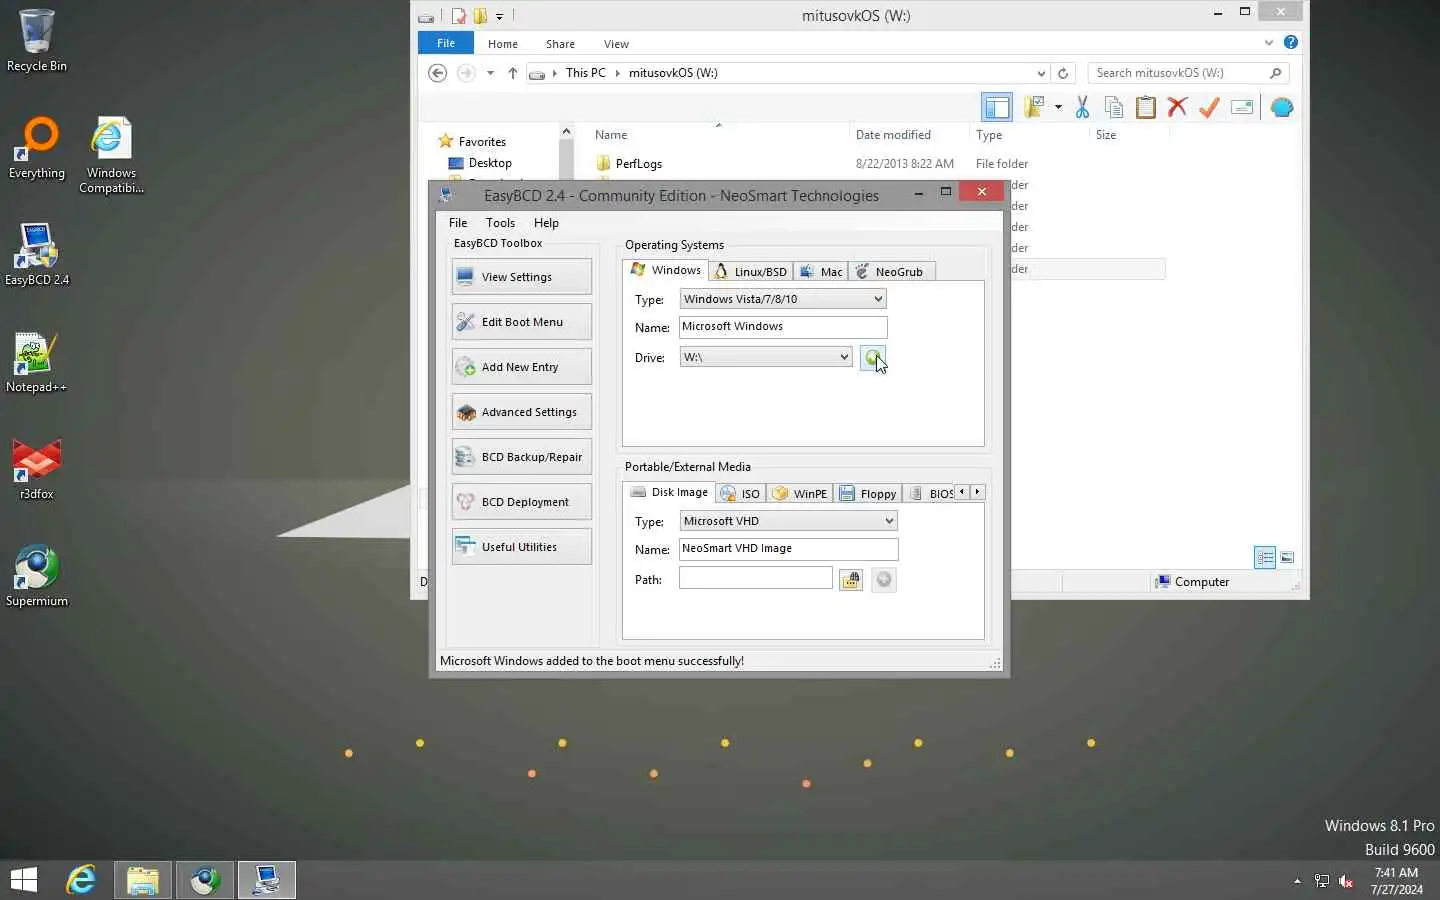Open the Explorer Share ribbon tab
The height and width of the screenshot is (900, 1440).
click(x=560, y=44)
